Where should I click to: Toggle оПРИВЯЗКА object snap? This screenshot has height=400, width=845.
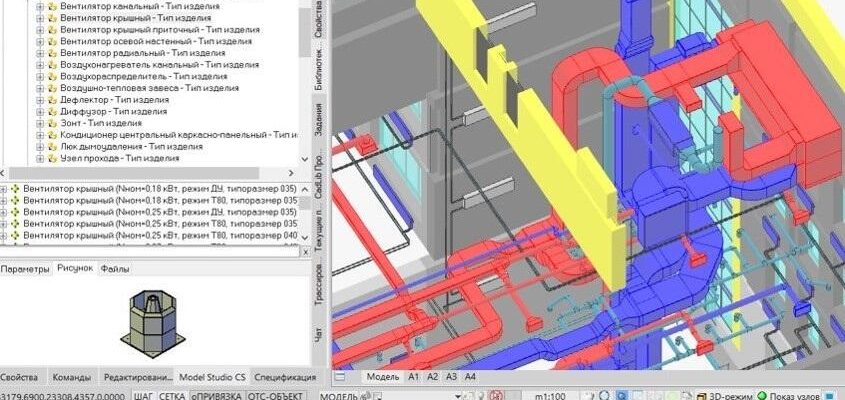tap(216, 394)
